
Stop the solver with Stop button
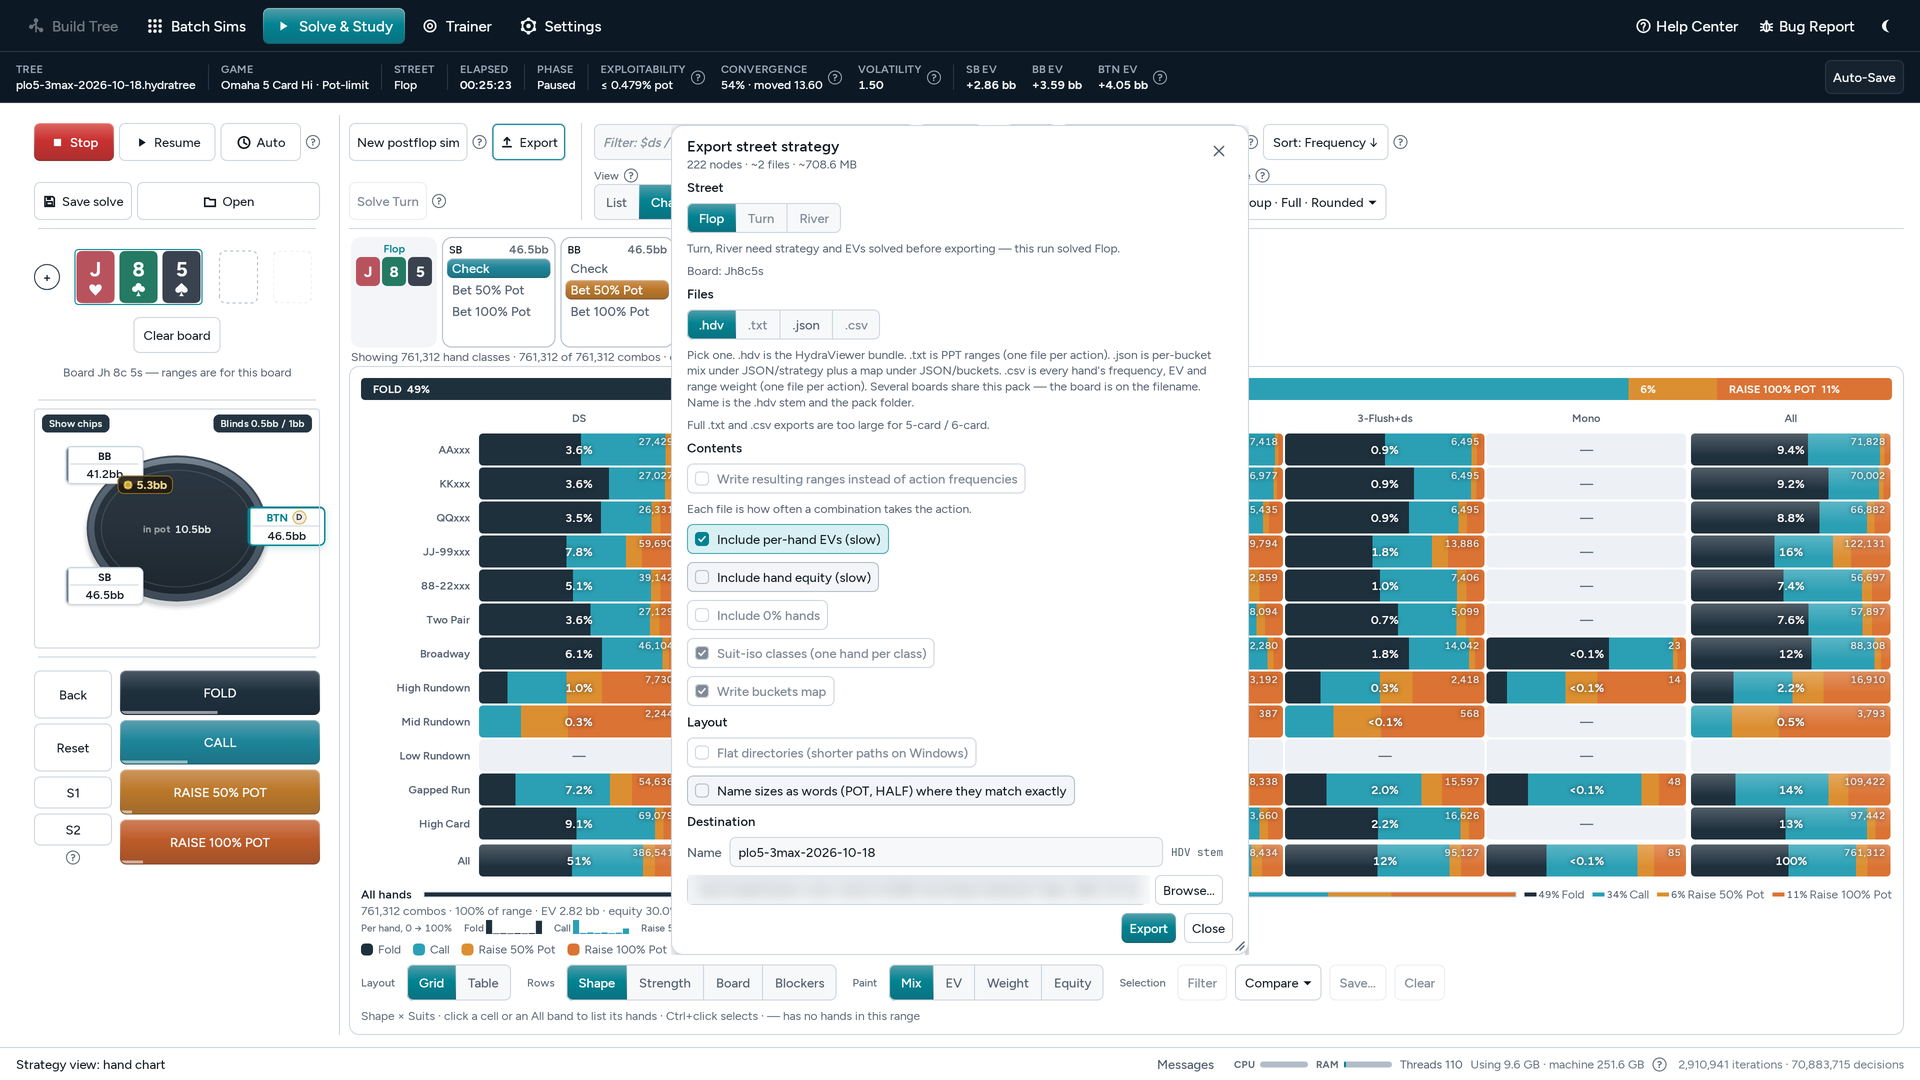[74, 142]
